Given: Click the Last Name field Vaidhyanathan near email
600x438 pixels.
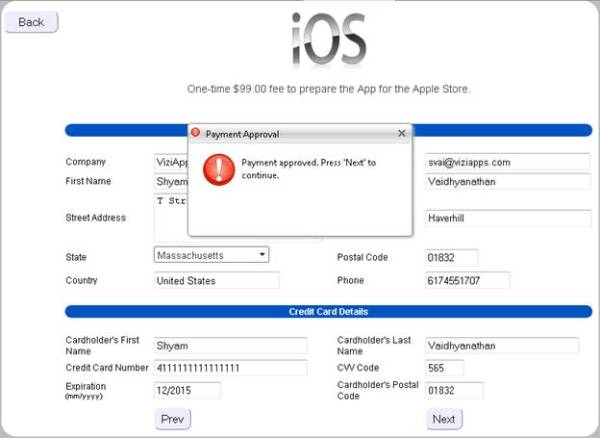Looking at the screenshot, I should click(x=507, y=181).
